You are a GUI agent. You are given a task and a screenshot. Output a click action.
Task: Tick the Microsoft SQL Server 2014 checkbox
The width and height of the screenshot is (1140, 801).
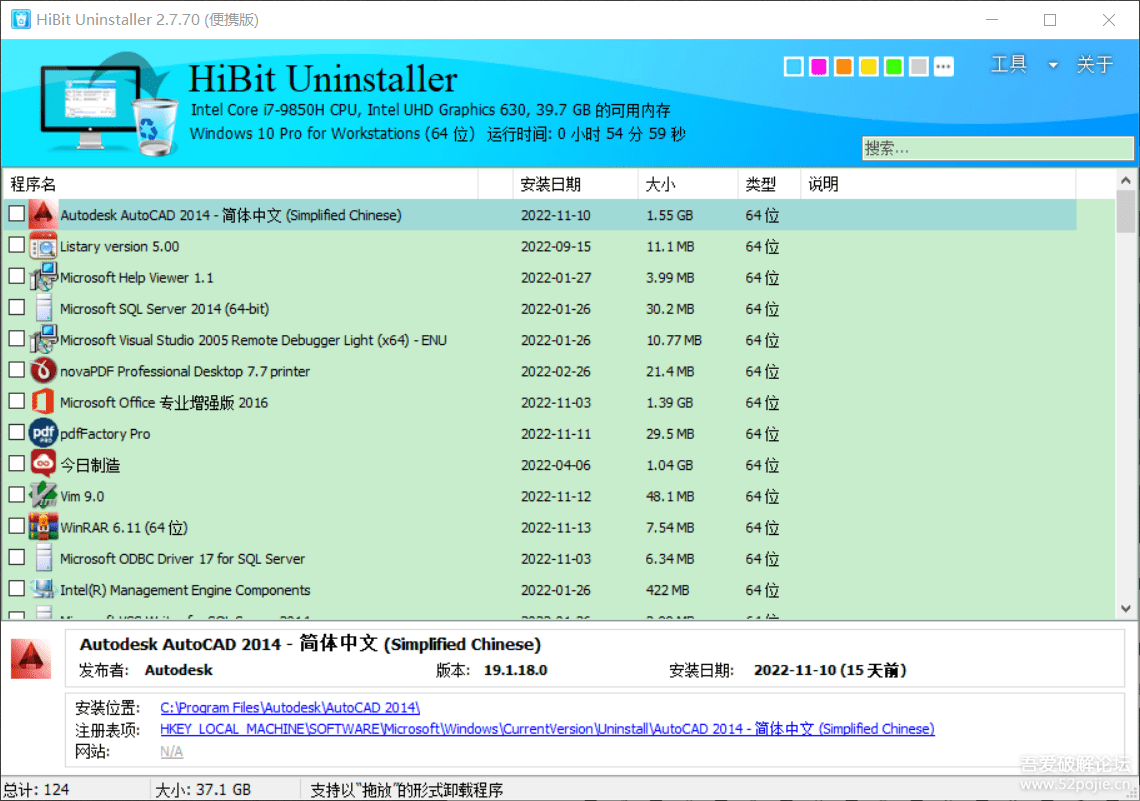coord(17,308)
